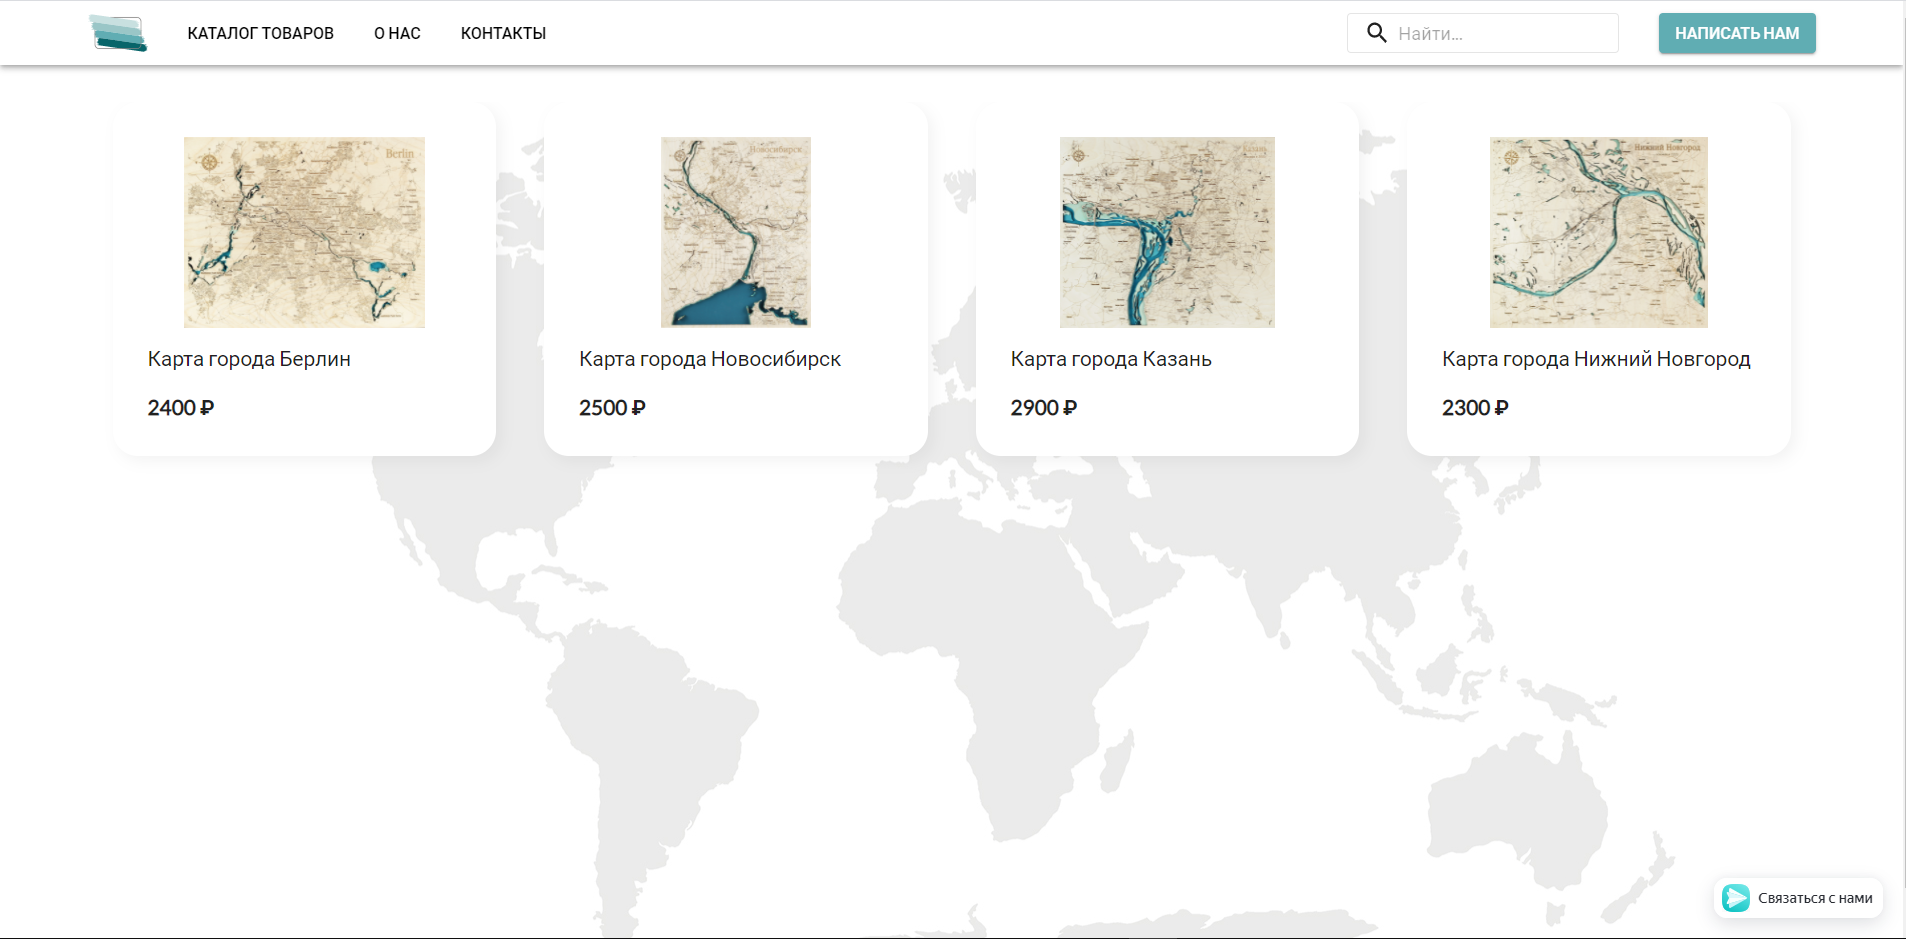This screenshot has width=1906, height=939.
Task: Open the Контакты page
Action: pos(503,33)
